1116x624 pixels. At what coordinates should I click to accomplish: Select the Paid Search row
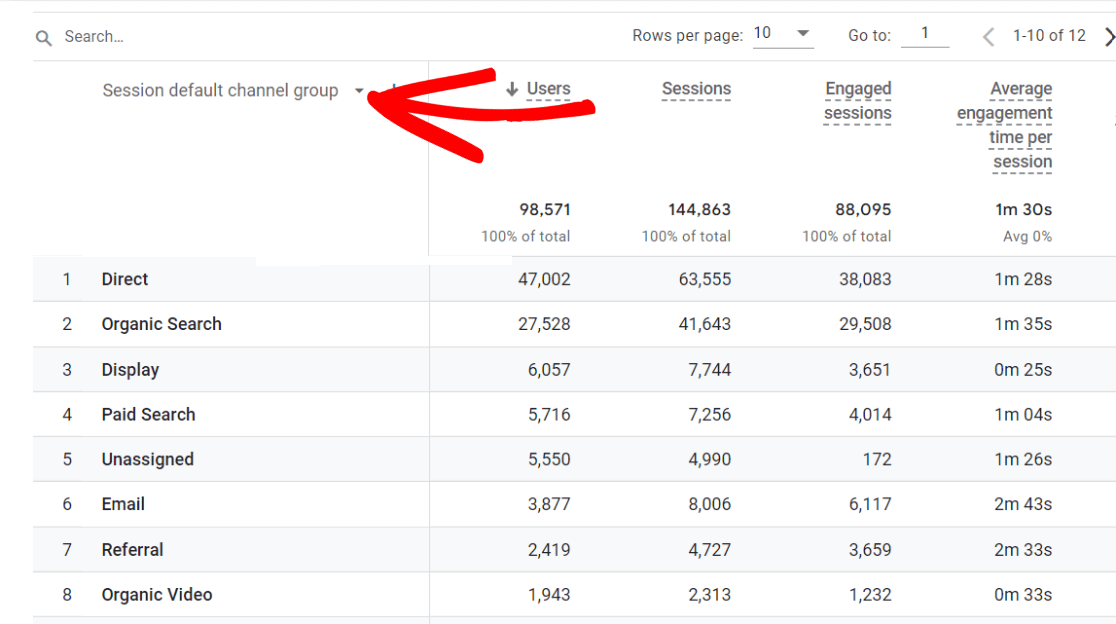[148, 414]
